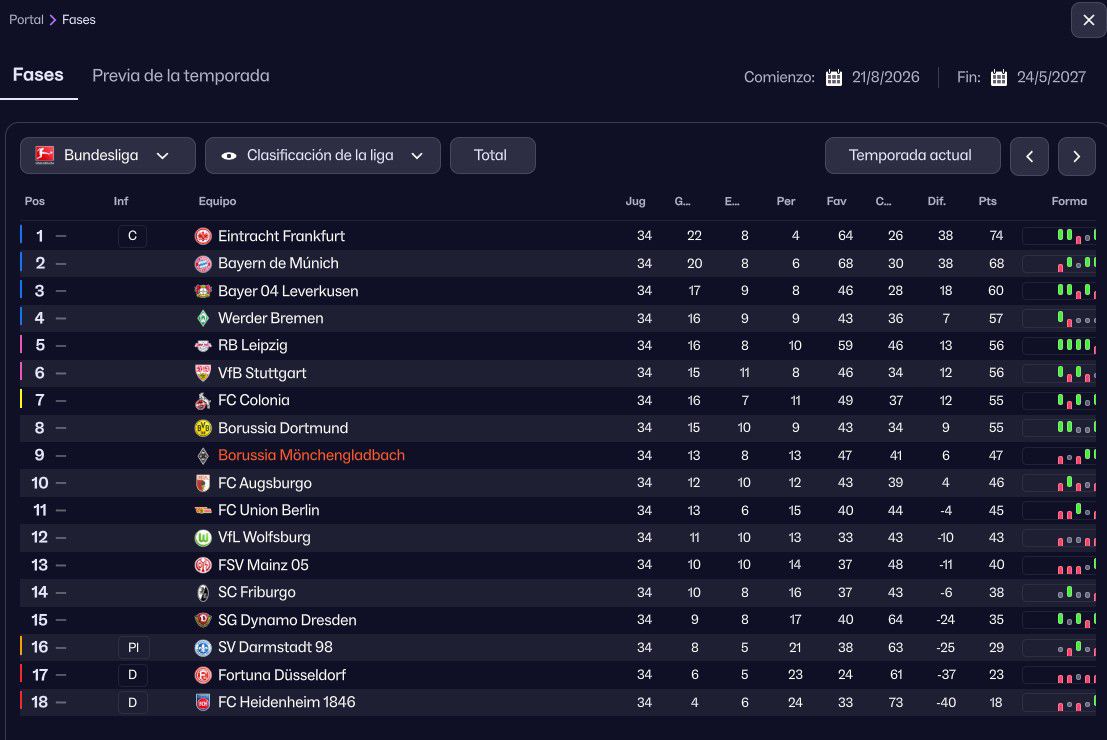The width and height of the screenshot is (1107, 740).
Task: Click the Eintracht Frankfurt club crest
Action: (x=203, y=236)
